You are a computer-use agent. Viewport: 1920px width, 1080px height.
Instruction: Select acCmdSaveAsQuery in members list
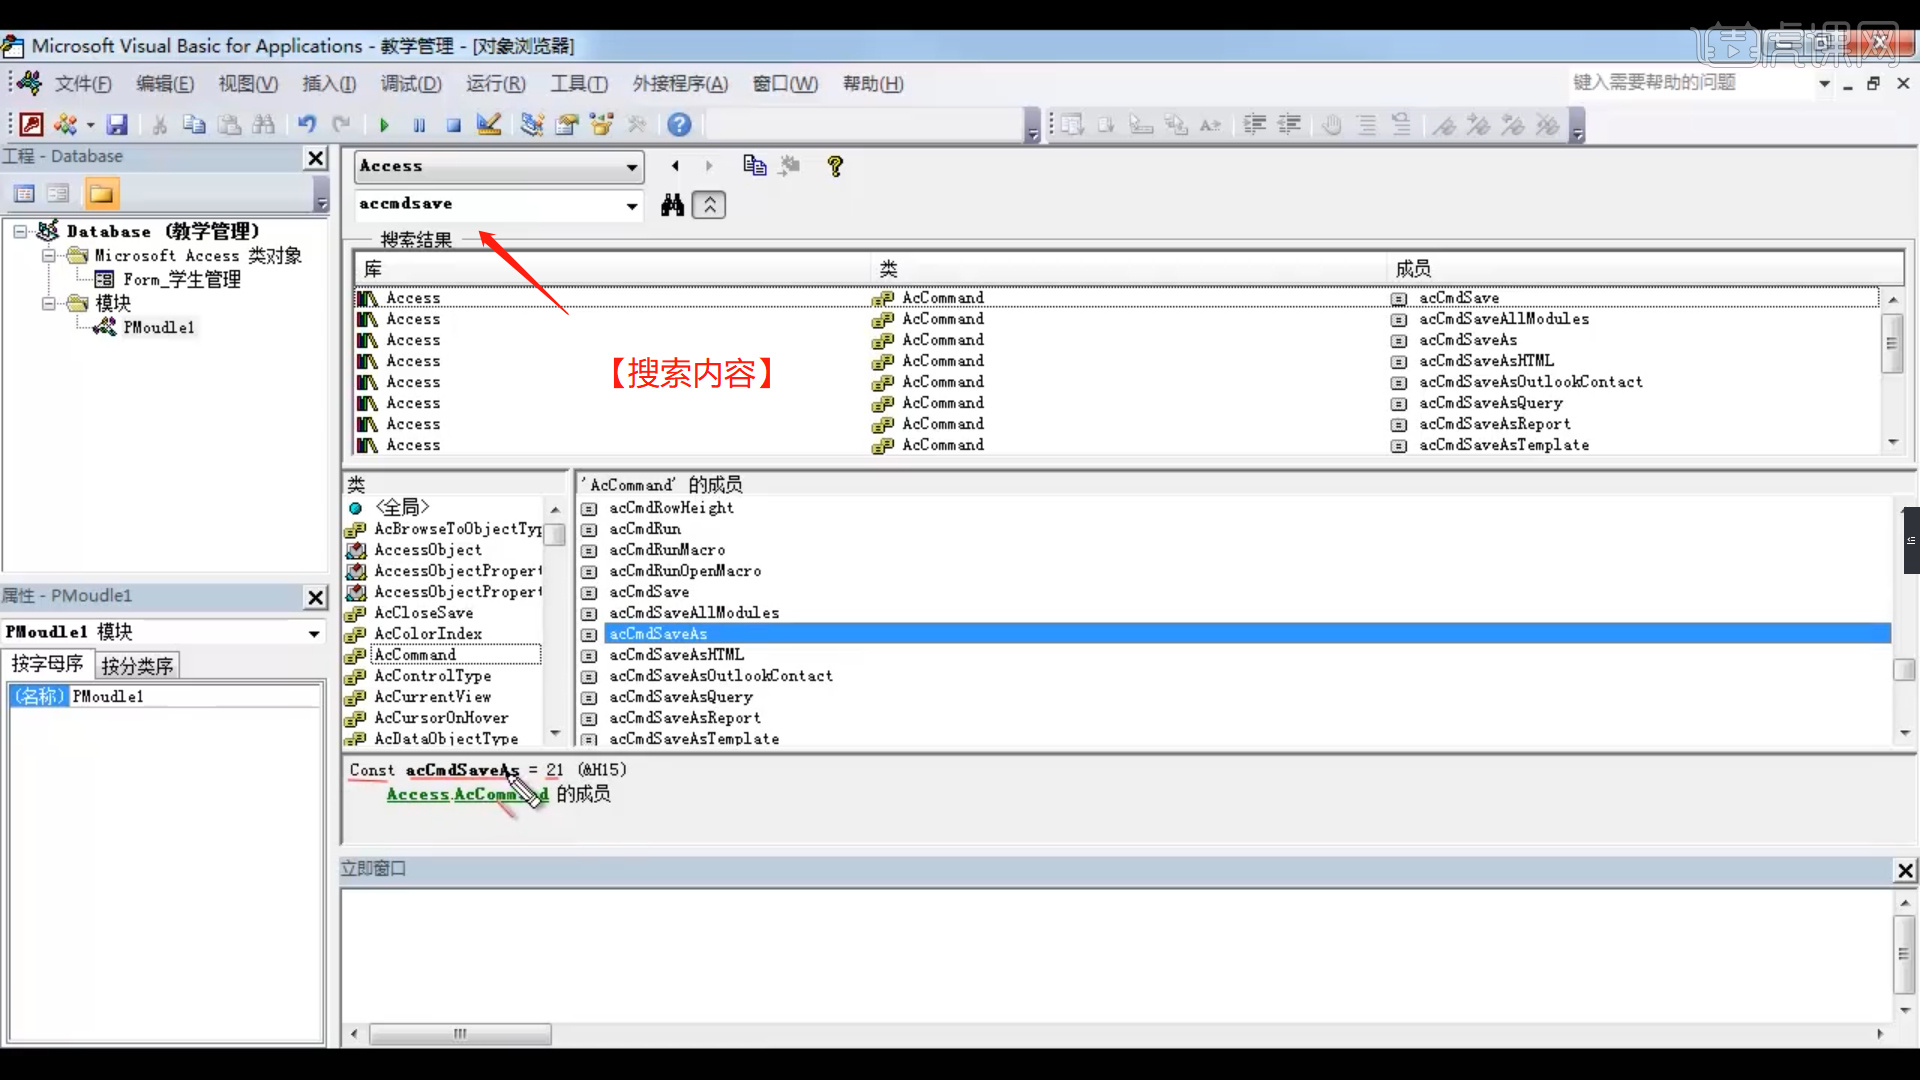click(680, 697)
